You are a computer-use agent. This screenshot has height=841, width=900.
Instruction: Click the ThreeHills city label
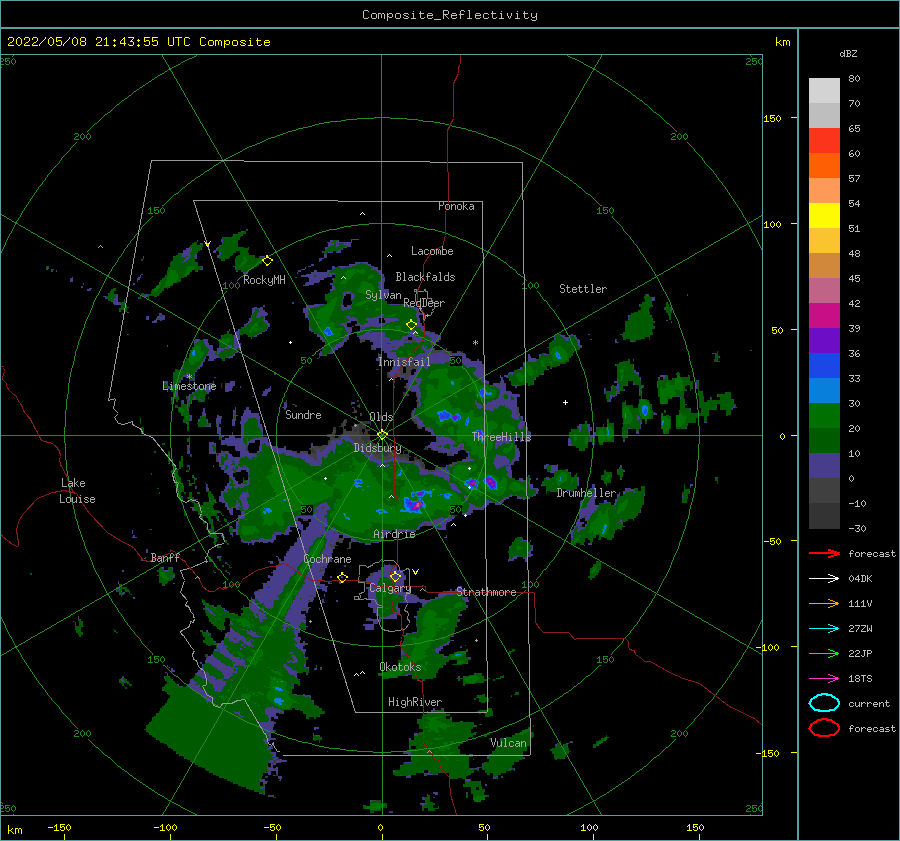[x=502, y=437]
